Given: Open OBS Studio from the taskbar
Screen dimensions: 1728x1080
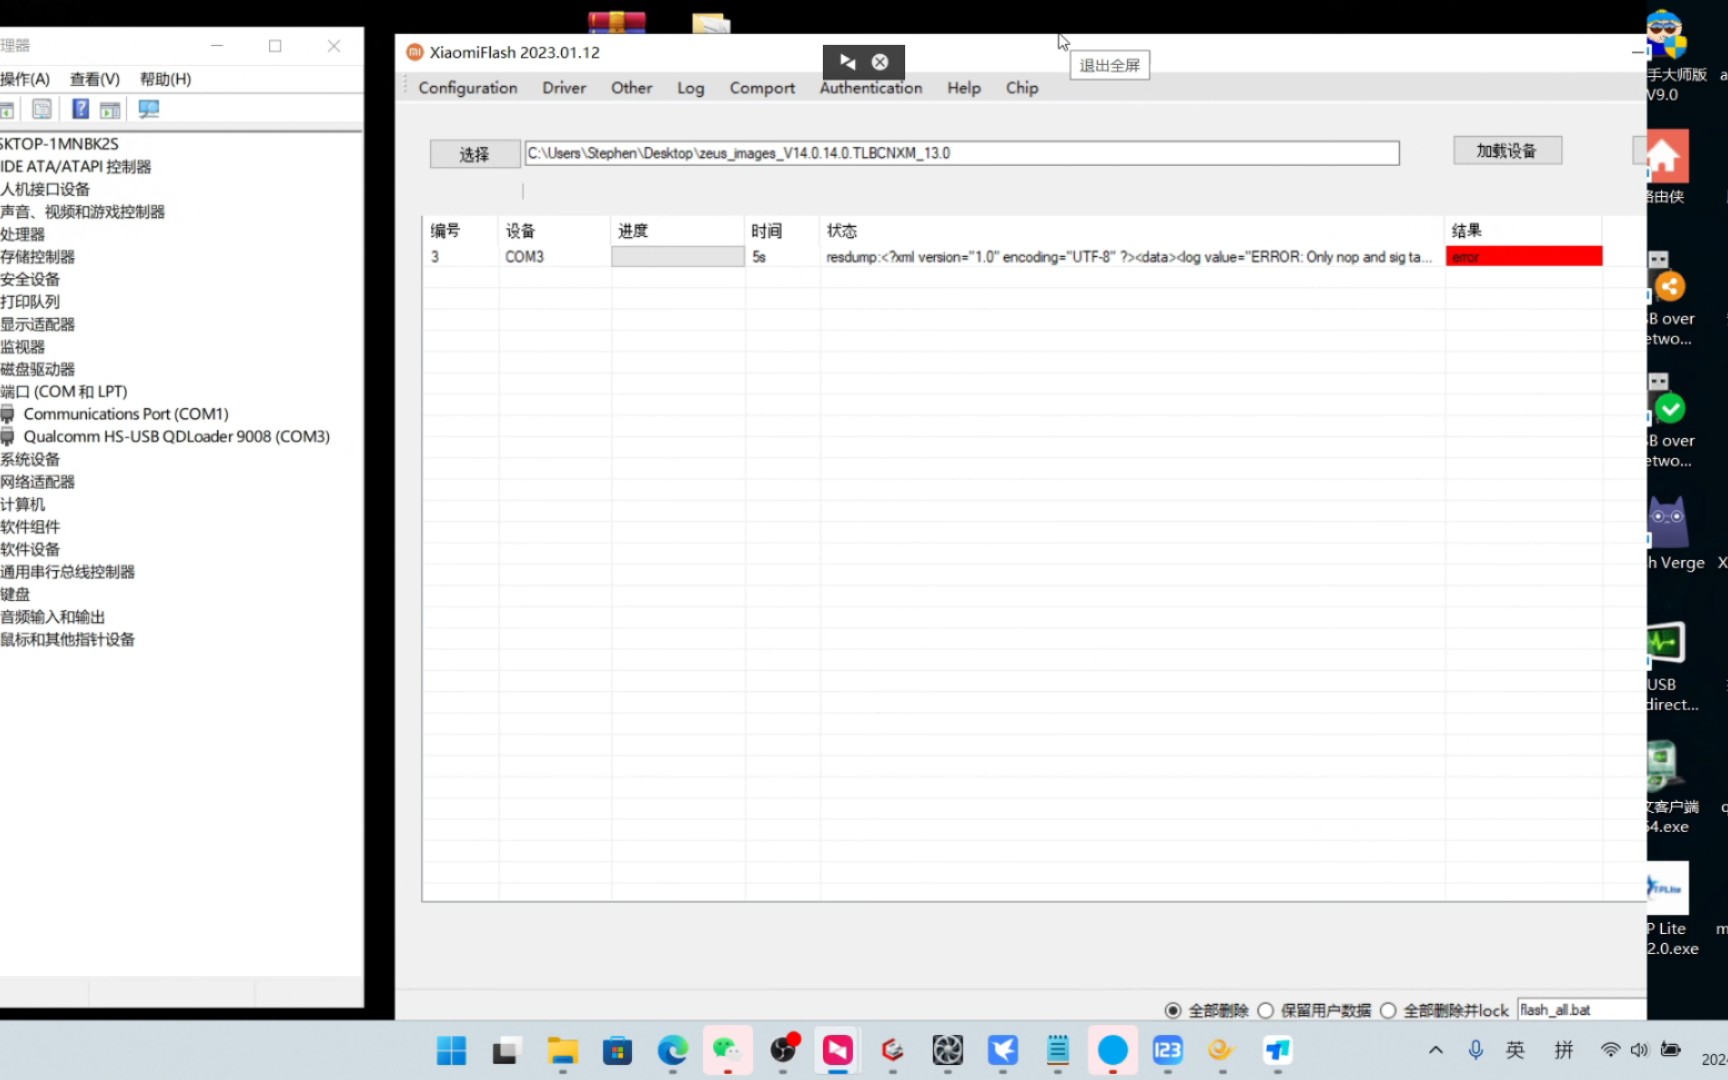Looking at the screenshot, I should (x=783, y=1050).
